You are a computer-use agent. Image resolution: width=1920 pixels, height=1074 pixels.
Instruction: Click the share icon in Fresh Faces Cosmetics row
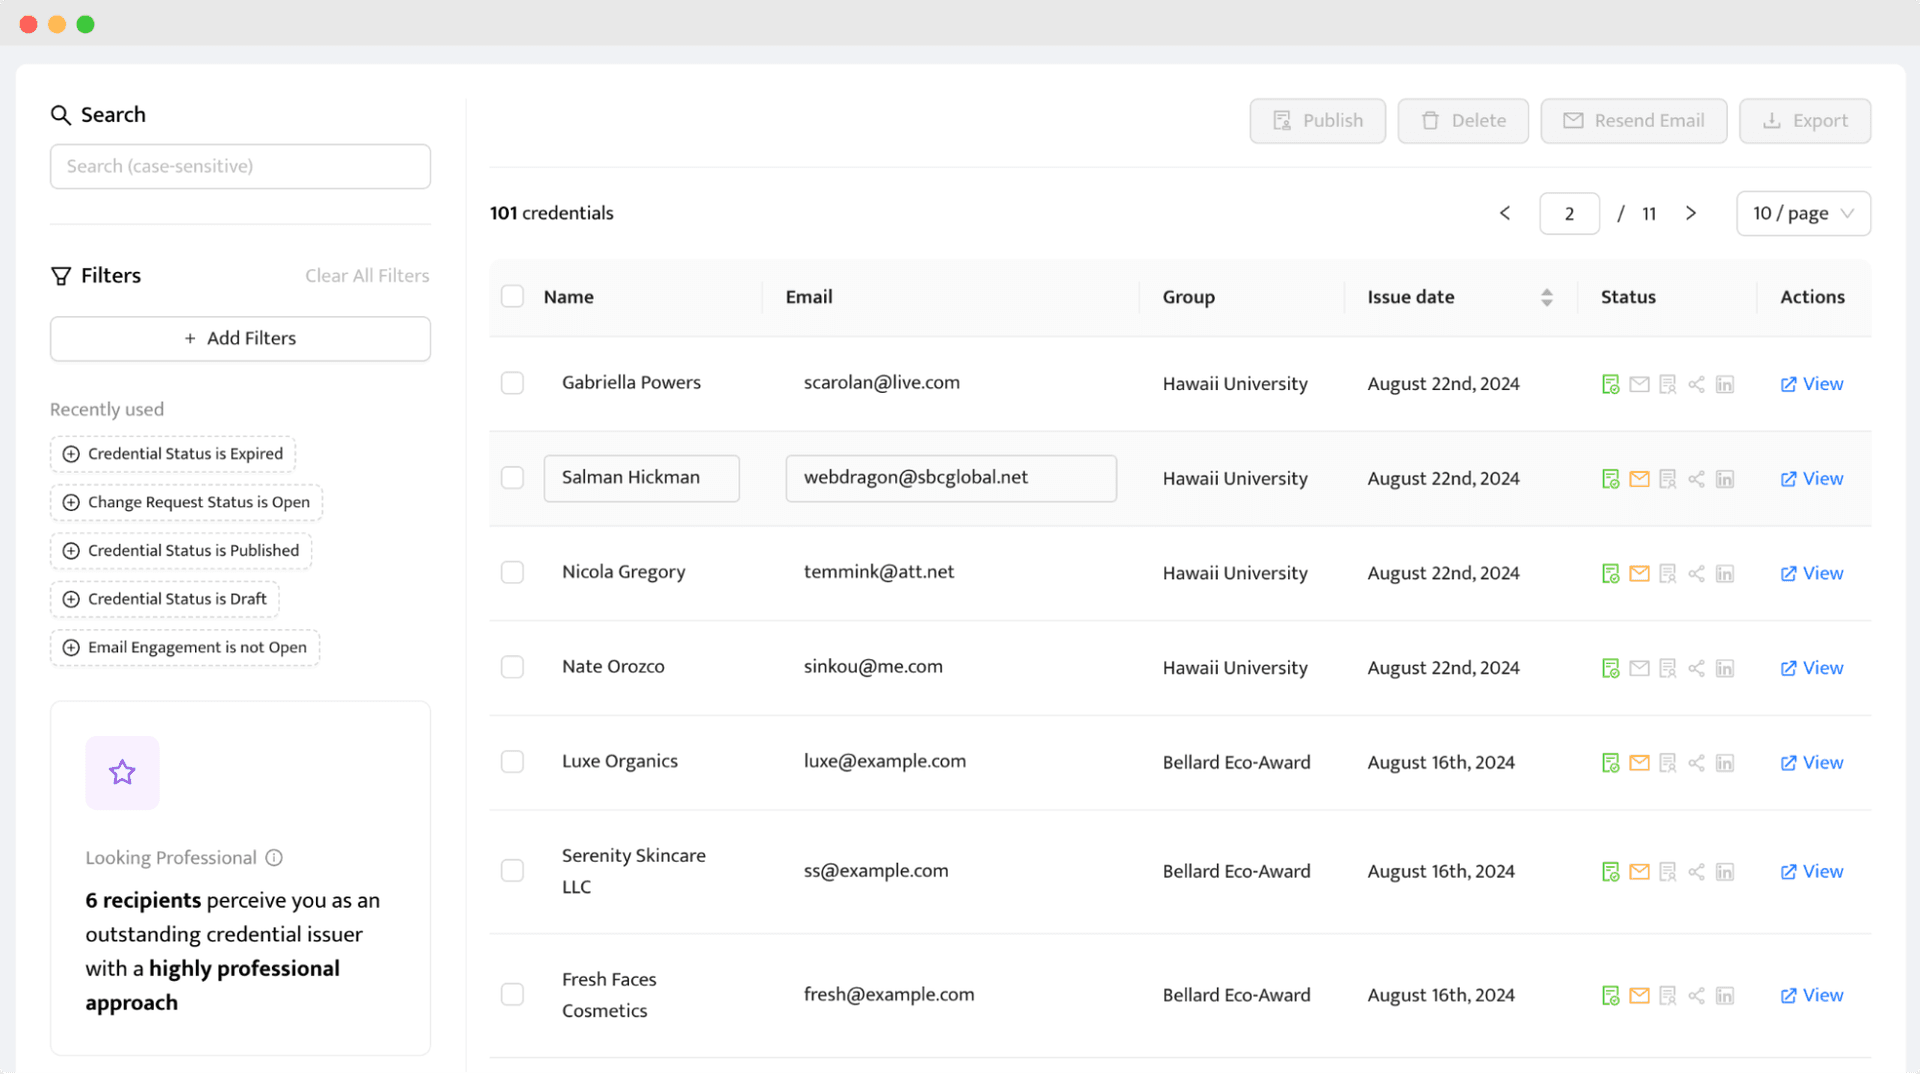pyautogui.click(x=1696, y=996)
